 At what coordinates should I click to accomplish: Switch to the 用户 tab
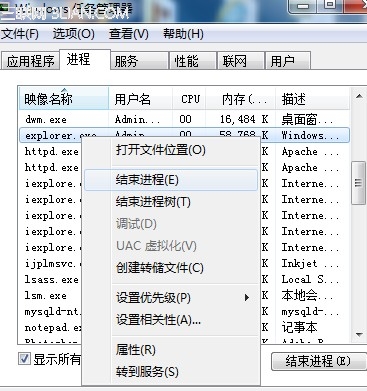pyautogui.click(x=288, y=61)
